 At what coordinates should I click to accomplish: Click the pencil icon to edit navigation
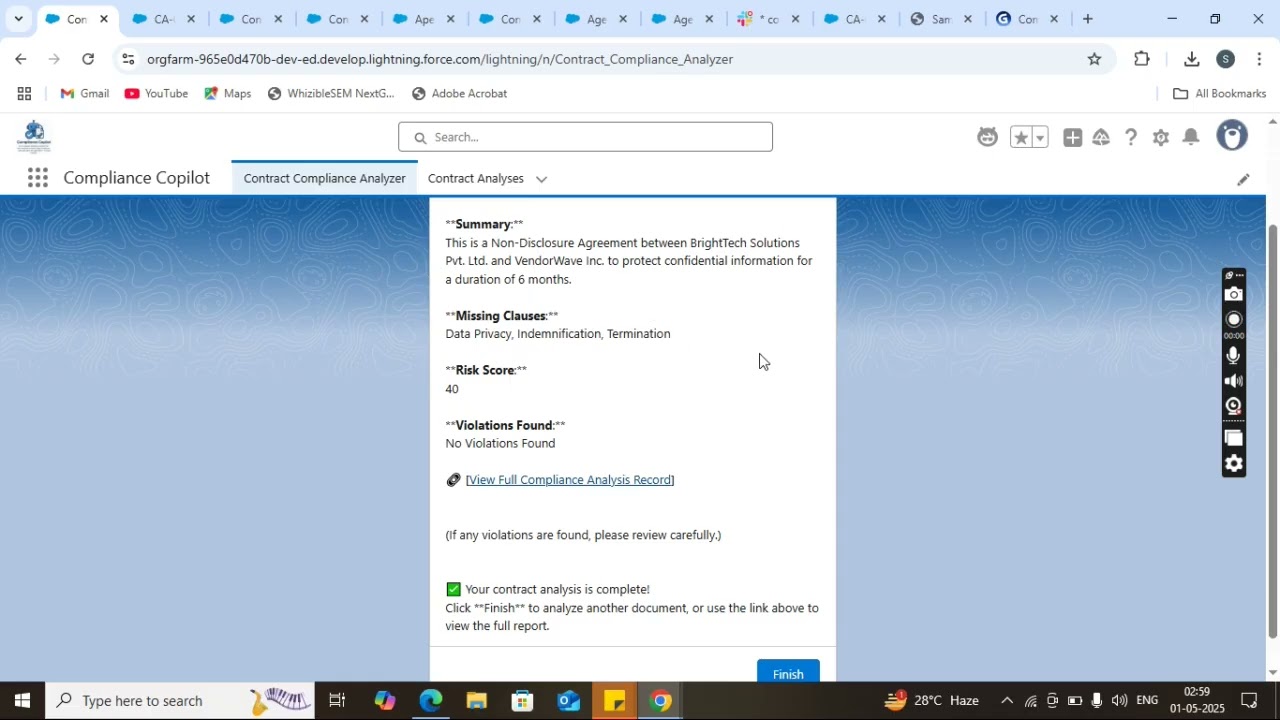coord(1243,179)
